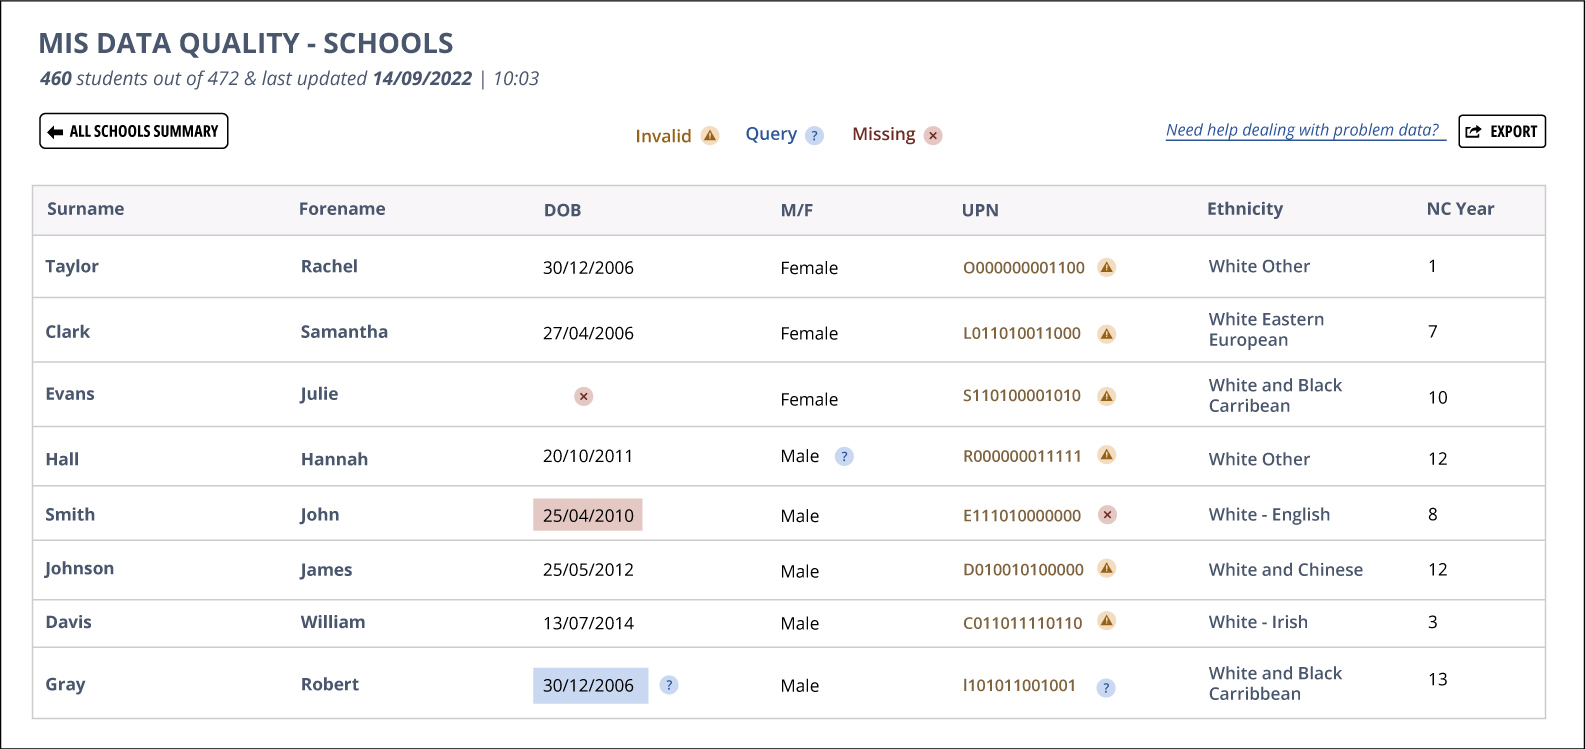Click the UPN S110100001010
Screen dimensions: 1585x749
coord(1022,396)
